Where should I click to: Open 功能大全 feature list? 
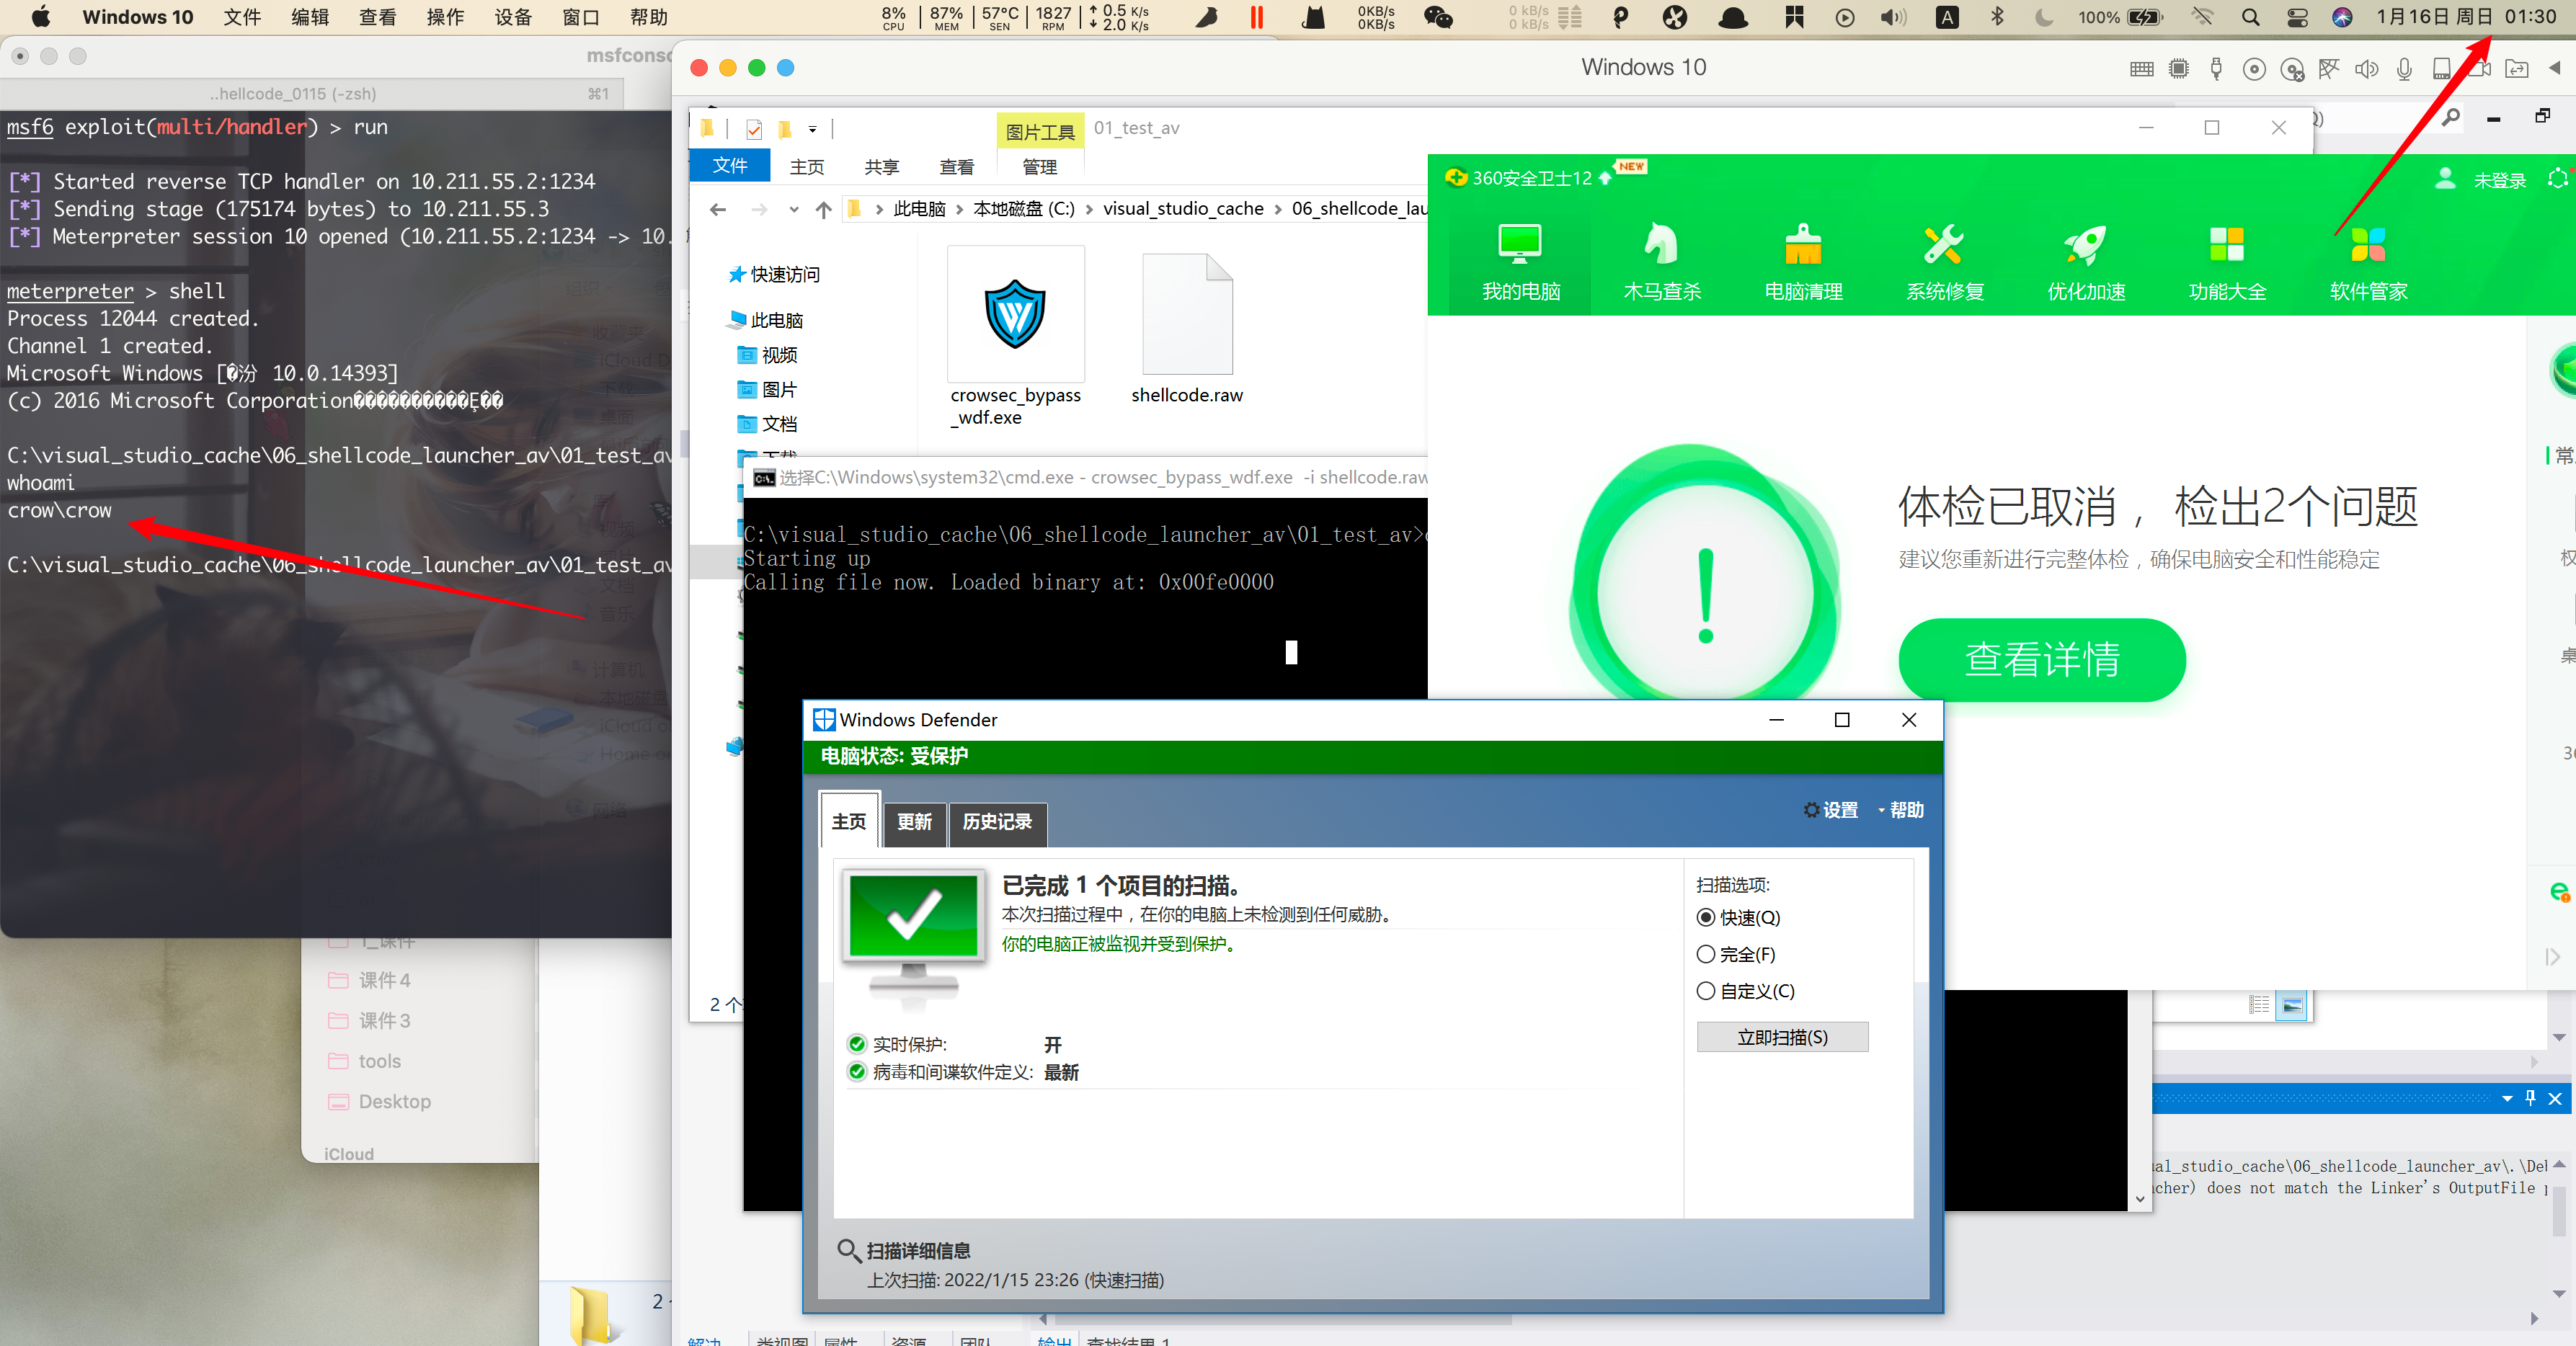[x=2227, y=262]
